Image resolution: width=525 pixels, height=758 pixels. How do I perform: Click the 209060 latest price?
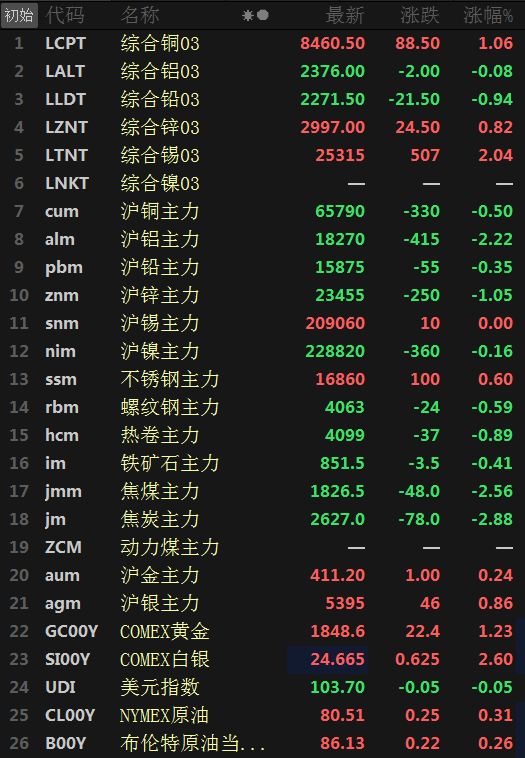point(335,324)
